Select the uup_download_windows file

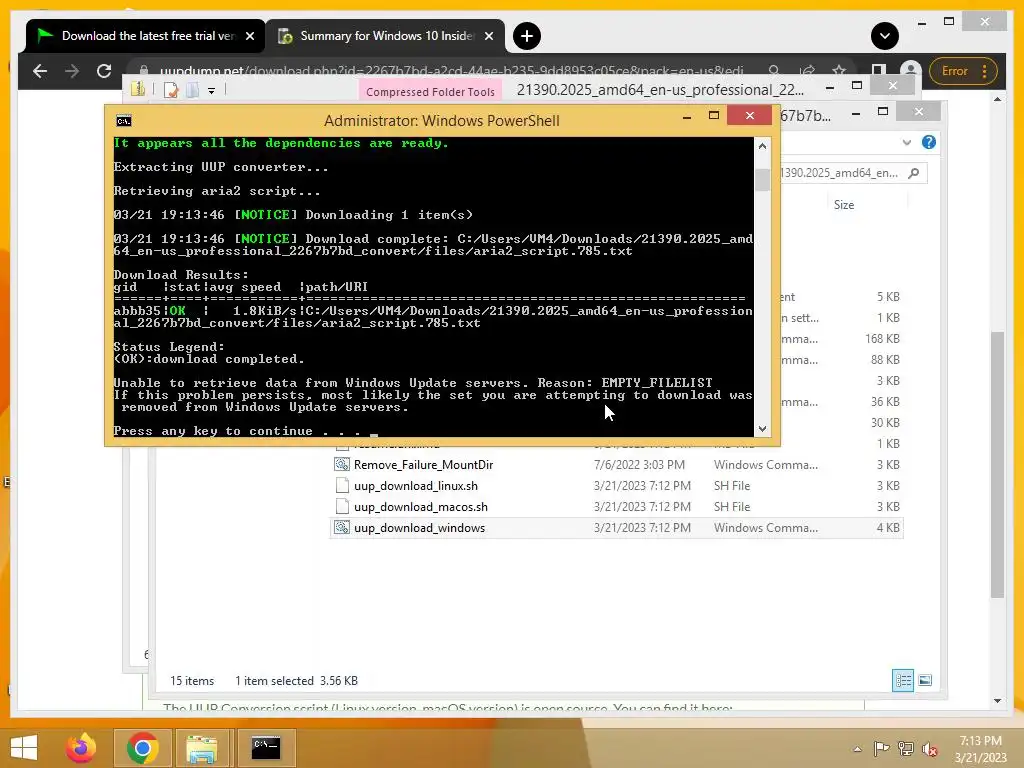[x=616, y=528]
